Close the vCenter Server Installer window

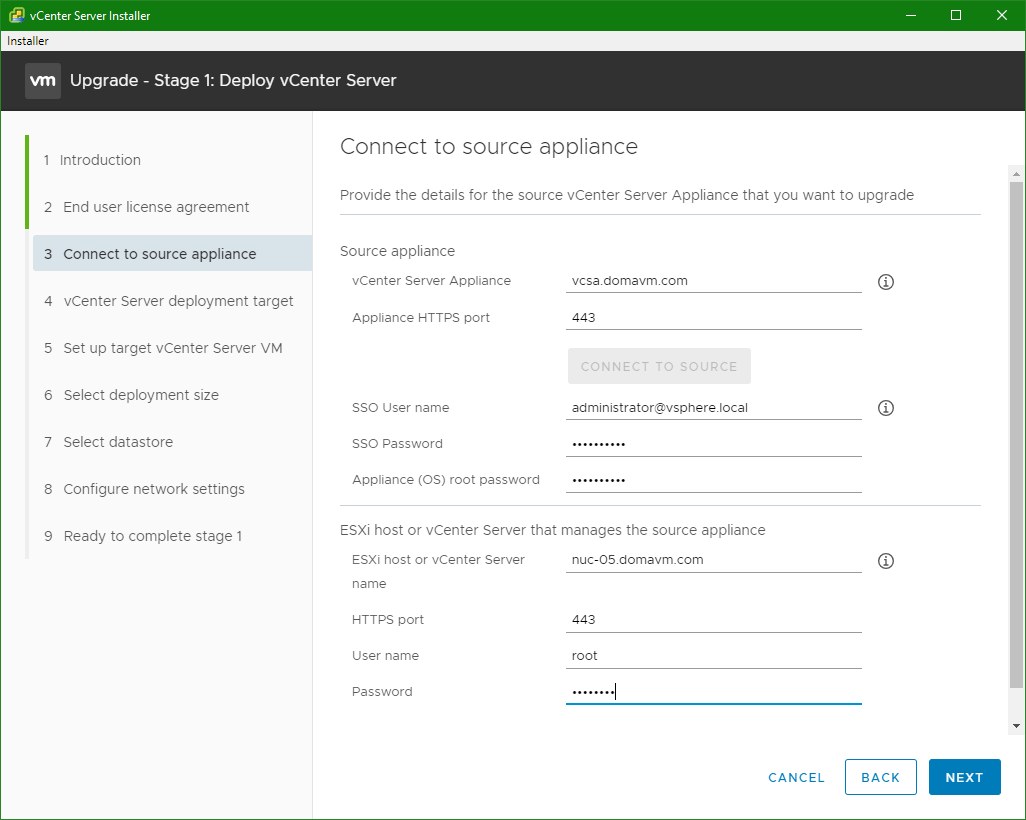[1002, 15]
